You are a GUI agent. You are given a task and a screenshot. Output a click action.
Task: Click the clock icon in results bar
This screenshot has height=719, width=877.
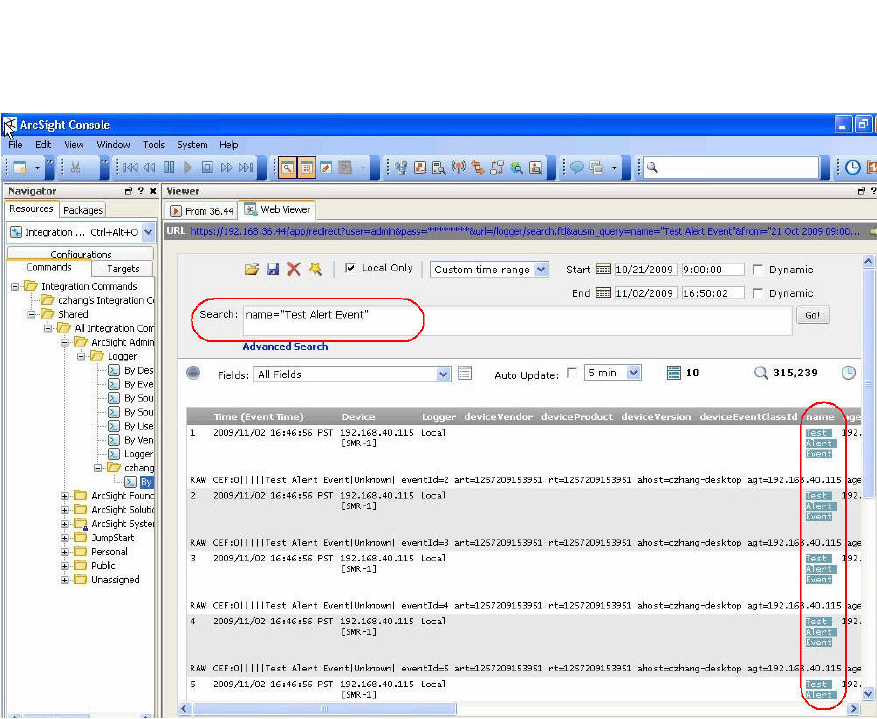point(848,373)
